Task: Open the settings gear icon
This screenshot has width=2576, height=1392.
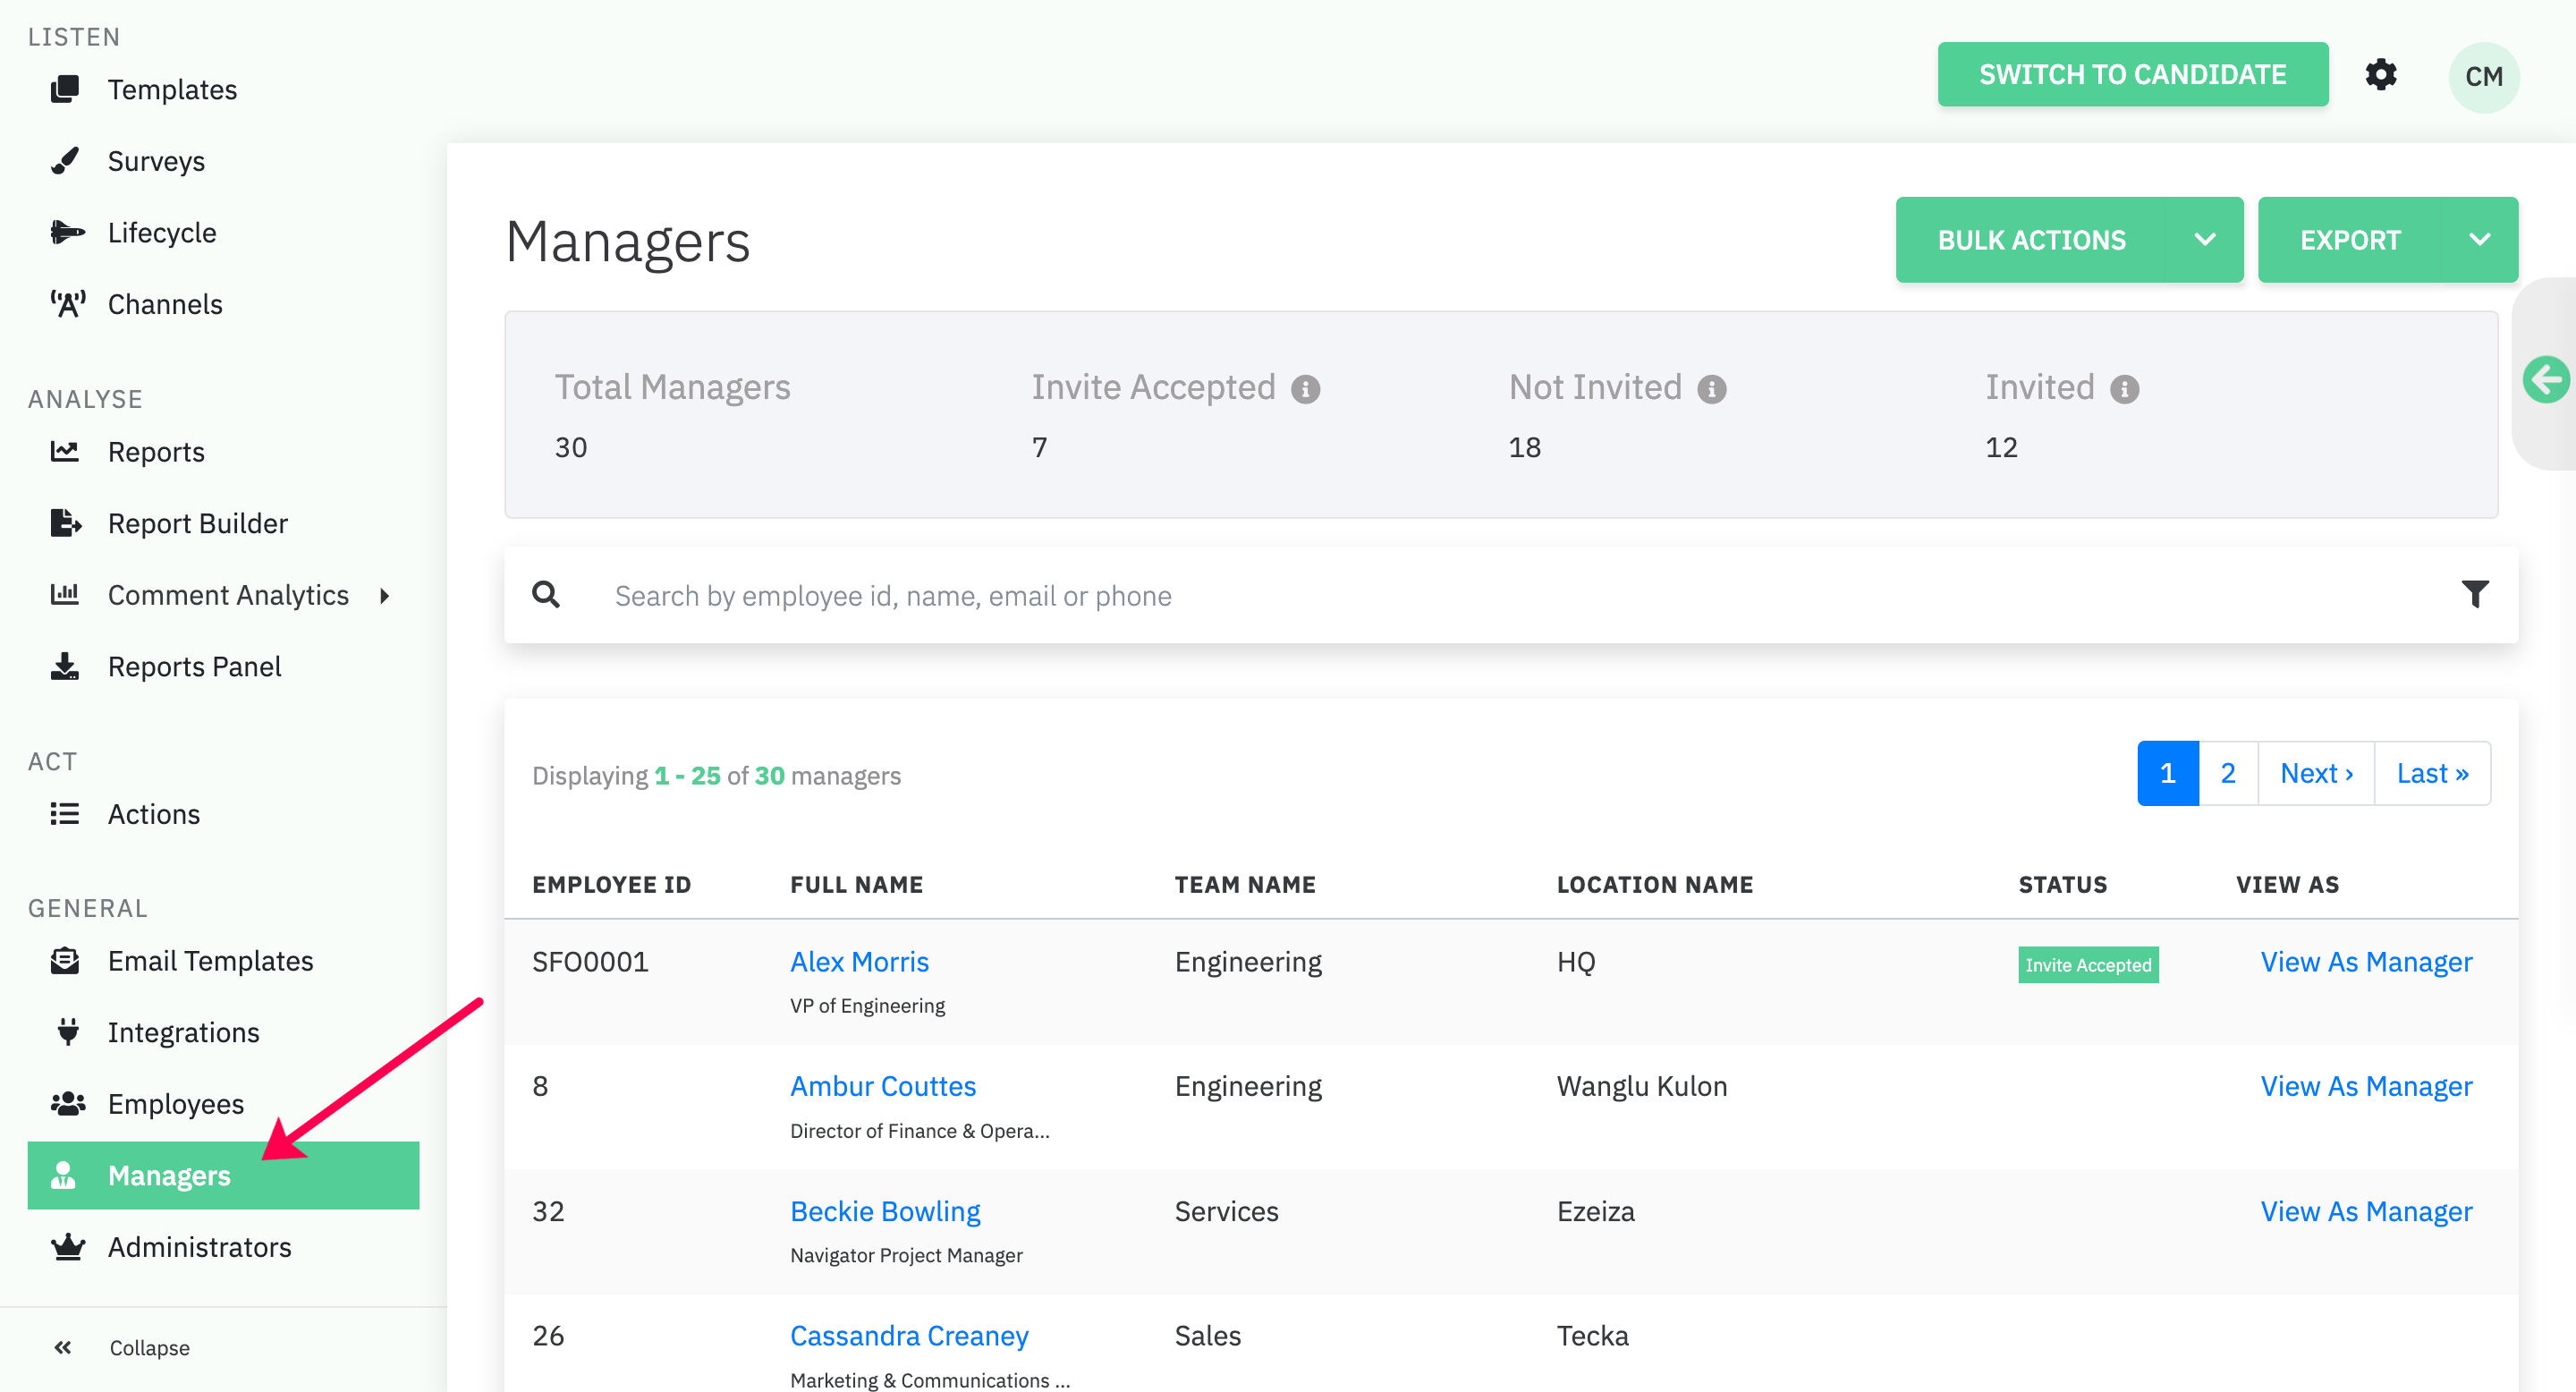Action: click(x=2380, y=74)
